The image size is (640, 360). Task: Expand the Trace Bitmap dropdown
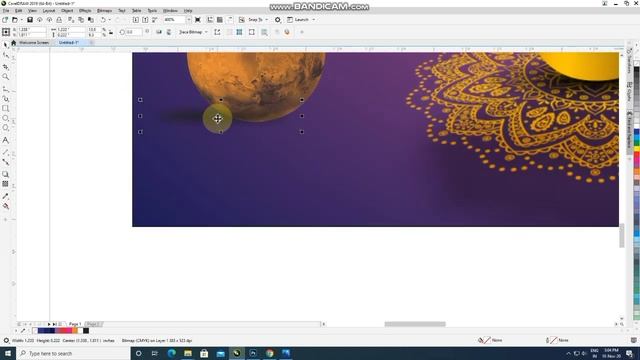pos(206,32)
